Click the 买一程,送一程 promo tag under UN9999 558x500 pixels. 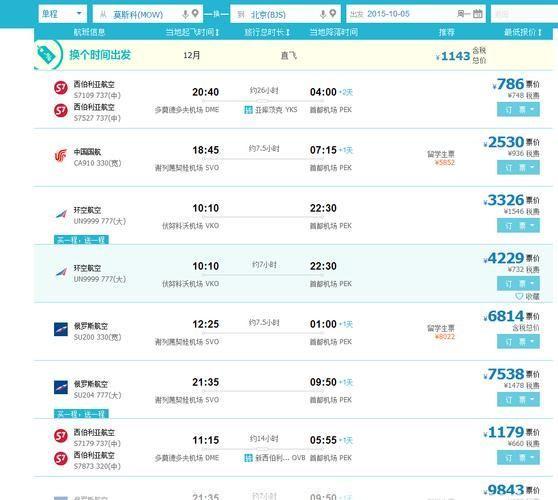[81, 240]
